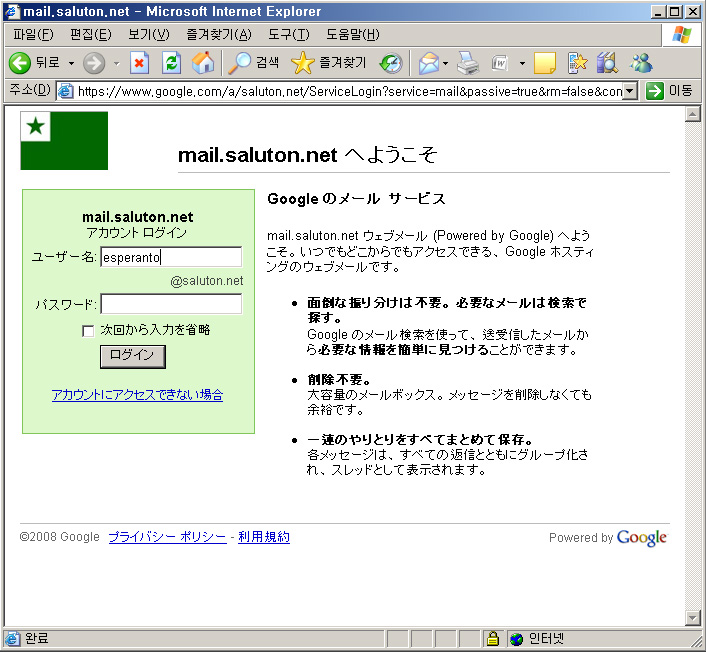The width and height of the screenshot is (706, 652).
Task: Click the yellow note Discuss icon
Action: click(x=544, y=63)
